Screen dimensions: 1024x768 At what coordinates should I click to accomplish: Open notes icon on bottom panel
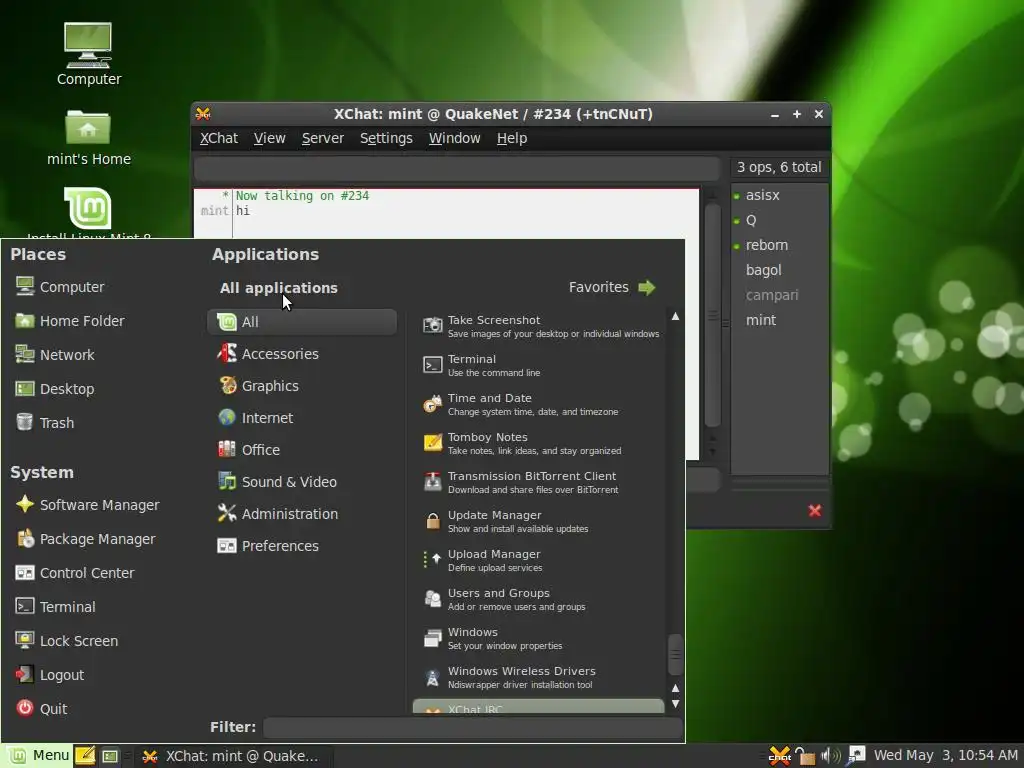click(x=85, y=756)
